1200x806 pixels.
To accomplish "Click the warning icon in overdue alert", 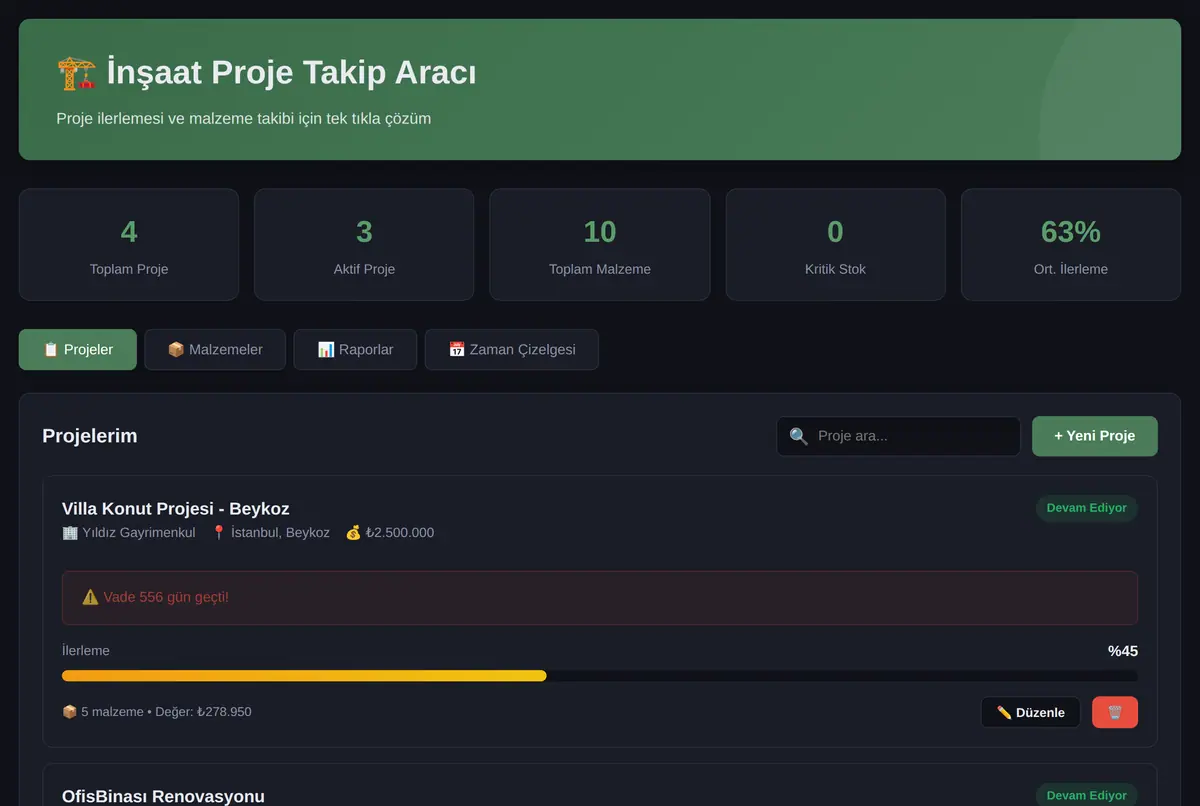I will point(90,597).
